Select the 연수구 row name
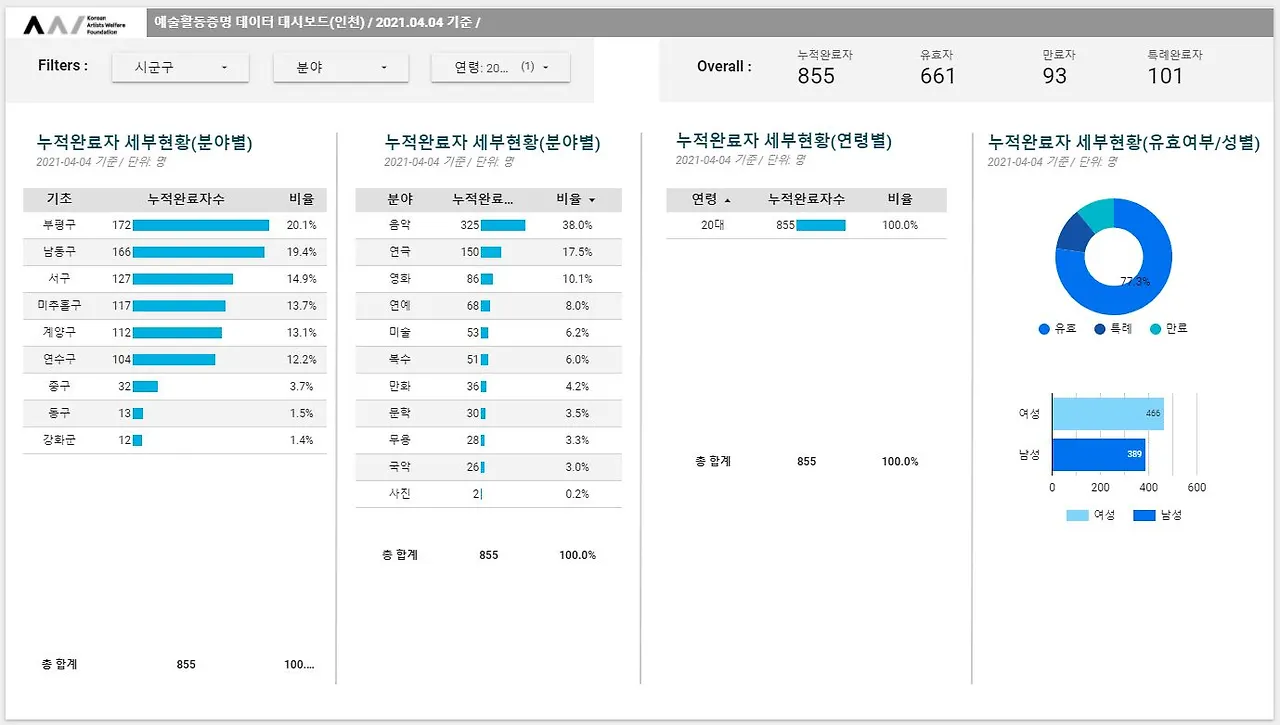 tap(59, 359)
